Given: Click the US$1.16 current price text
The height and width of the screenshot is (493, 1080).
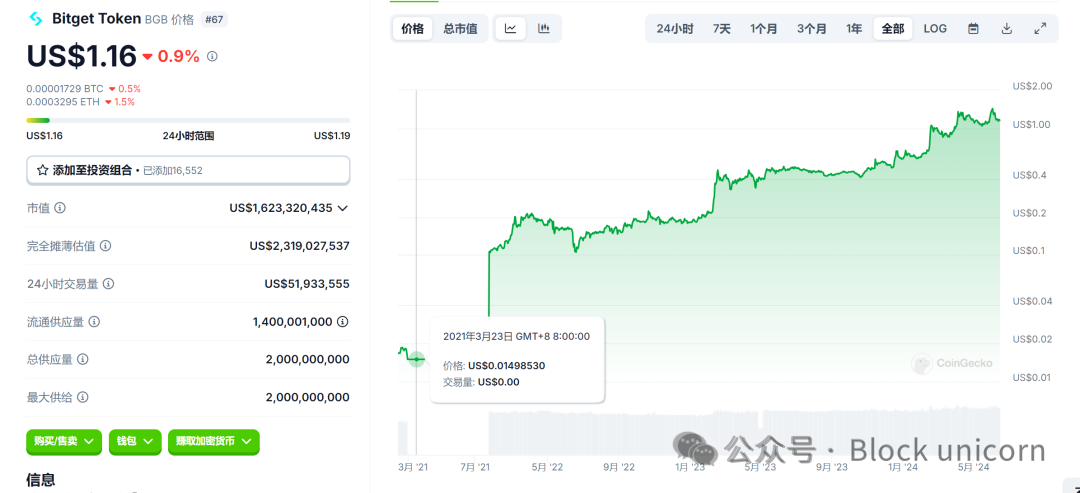Looking at the screenshot, I should tap(81, 56).
